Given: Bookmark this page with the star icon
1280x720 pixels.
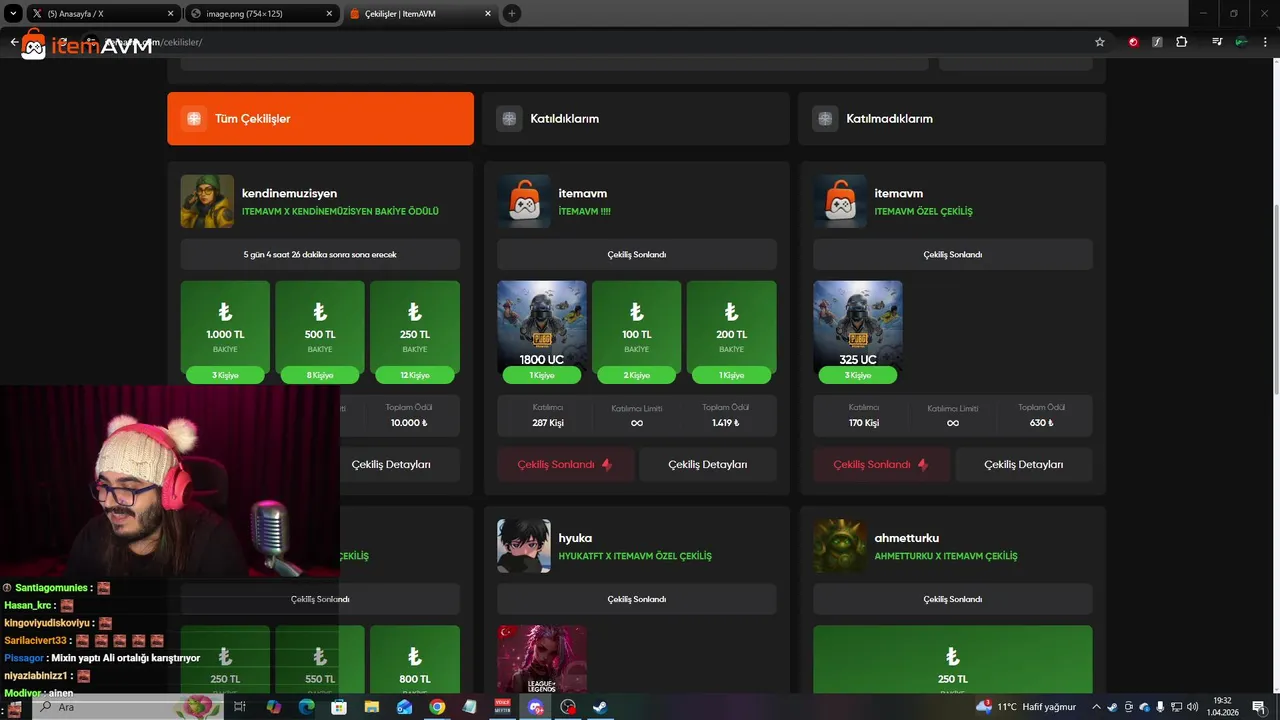Looking at the screenshot, I should coord(1100,42).
